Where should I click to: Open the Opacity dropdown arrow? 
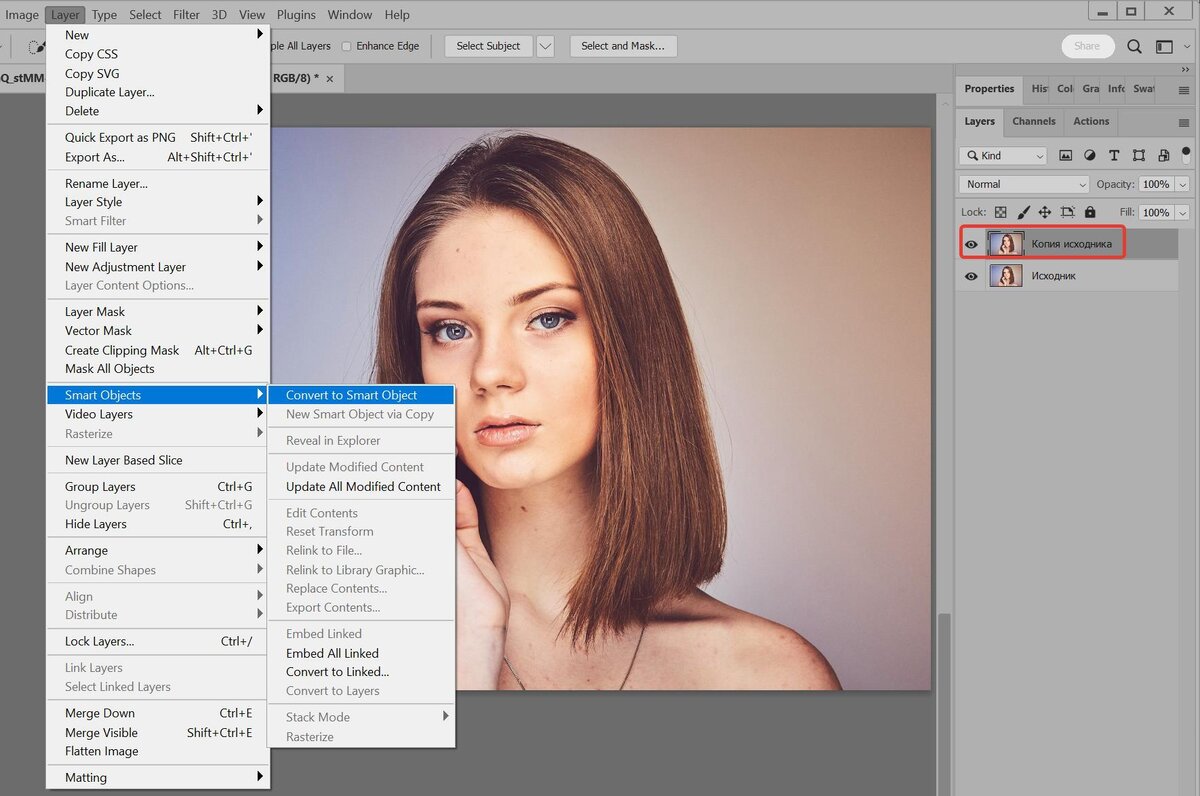click(1183, 184)
